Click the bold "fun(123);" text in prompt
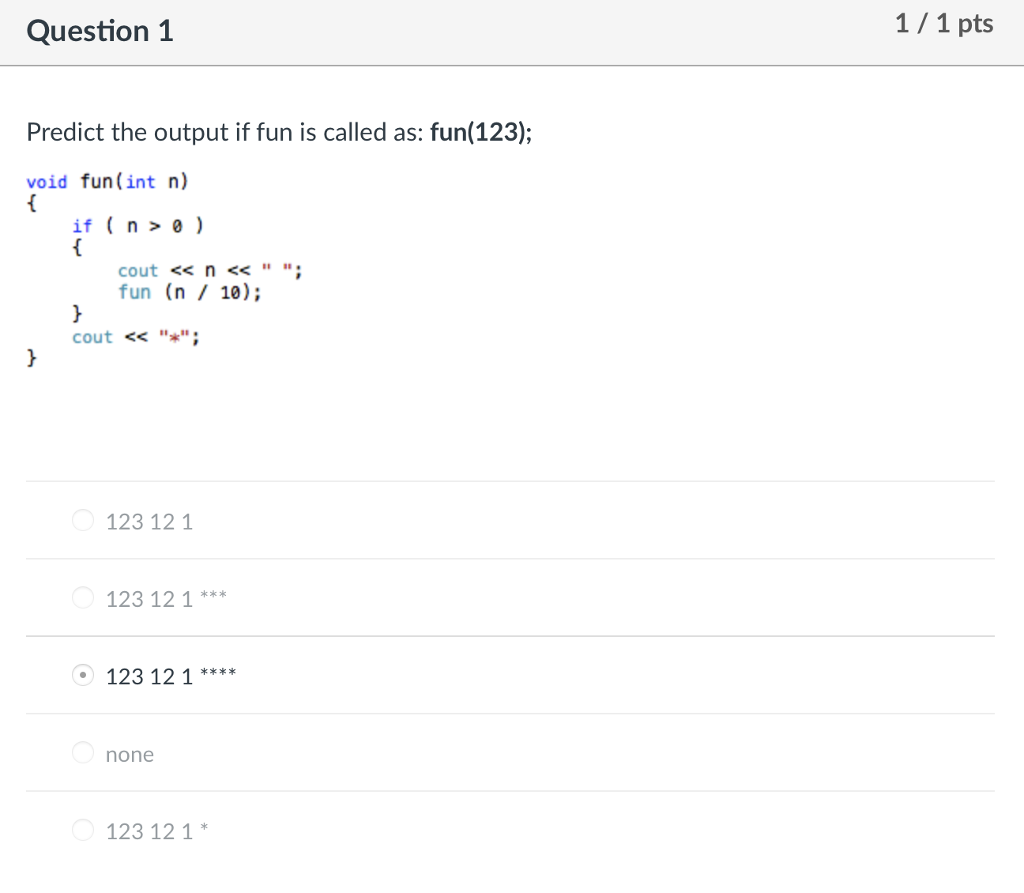The height and width of the screenshot is (893, 1024). pyautogui.click(x=480, y=132)
